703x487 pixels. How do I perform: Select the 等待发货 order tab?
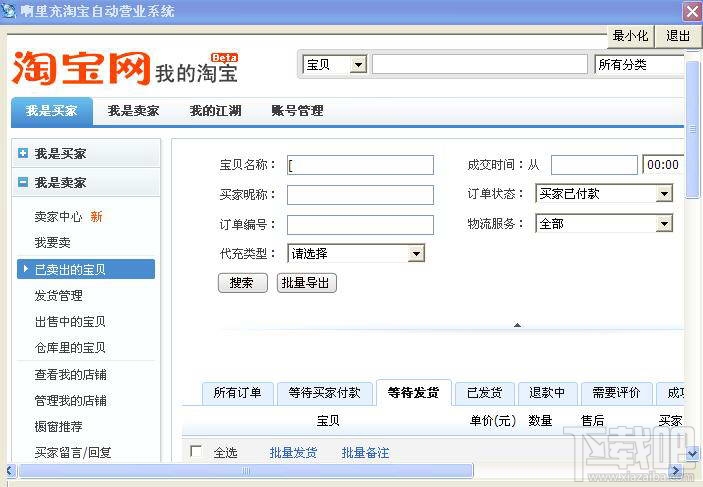coord(413,393)
